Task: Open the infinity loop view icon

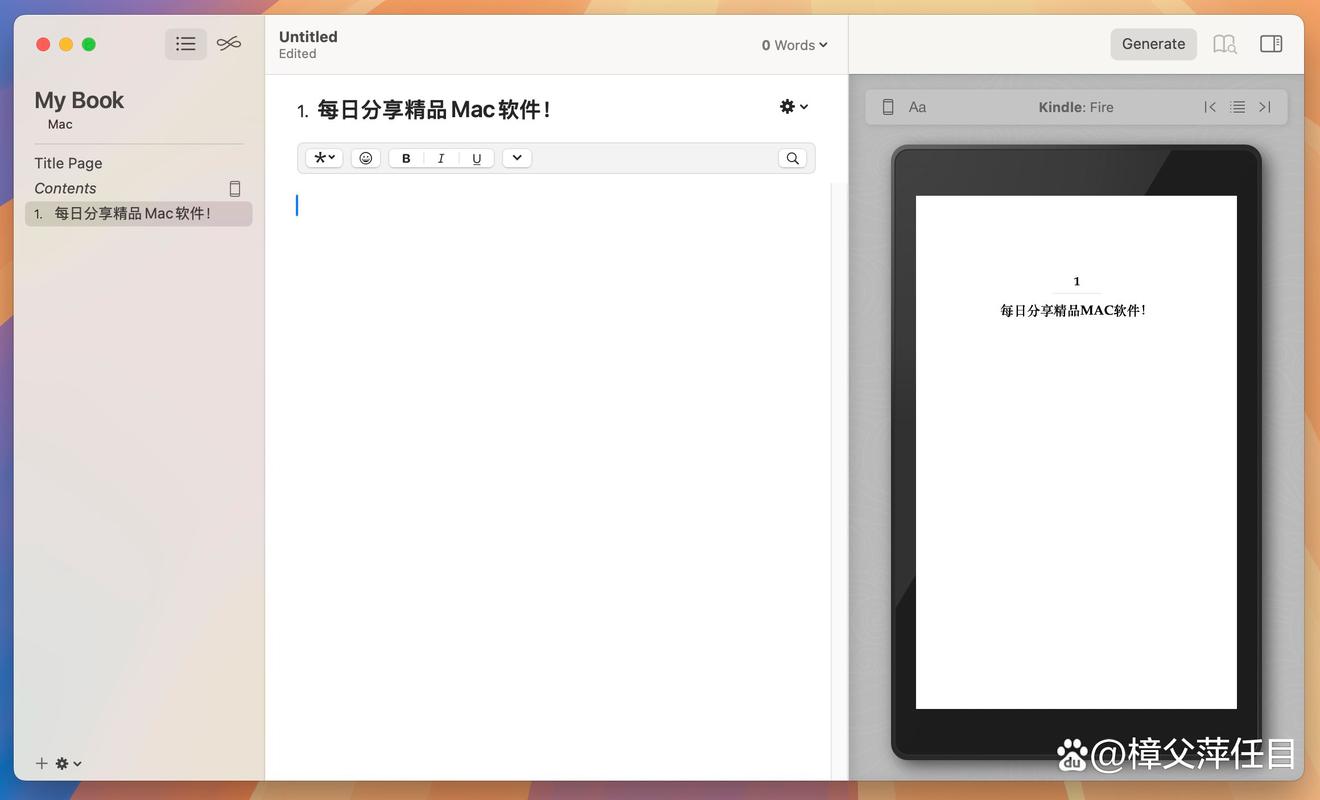Action: click(229, 44)
